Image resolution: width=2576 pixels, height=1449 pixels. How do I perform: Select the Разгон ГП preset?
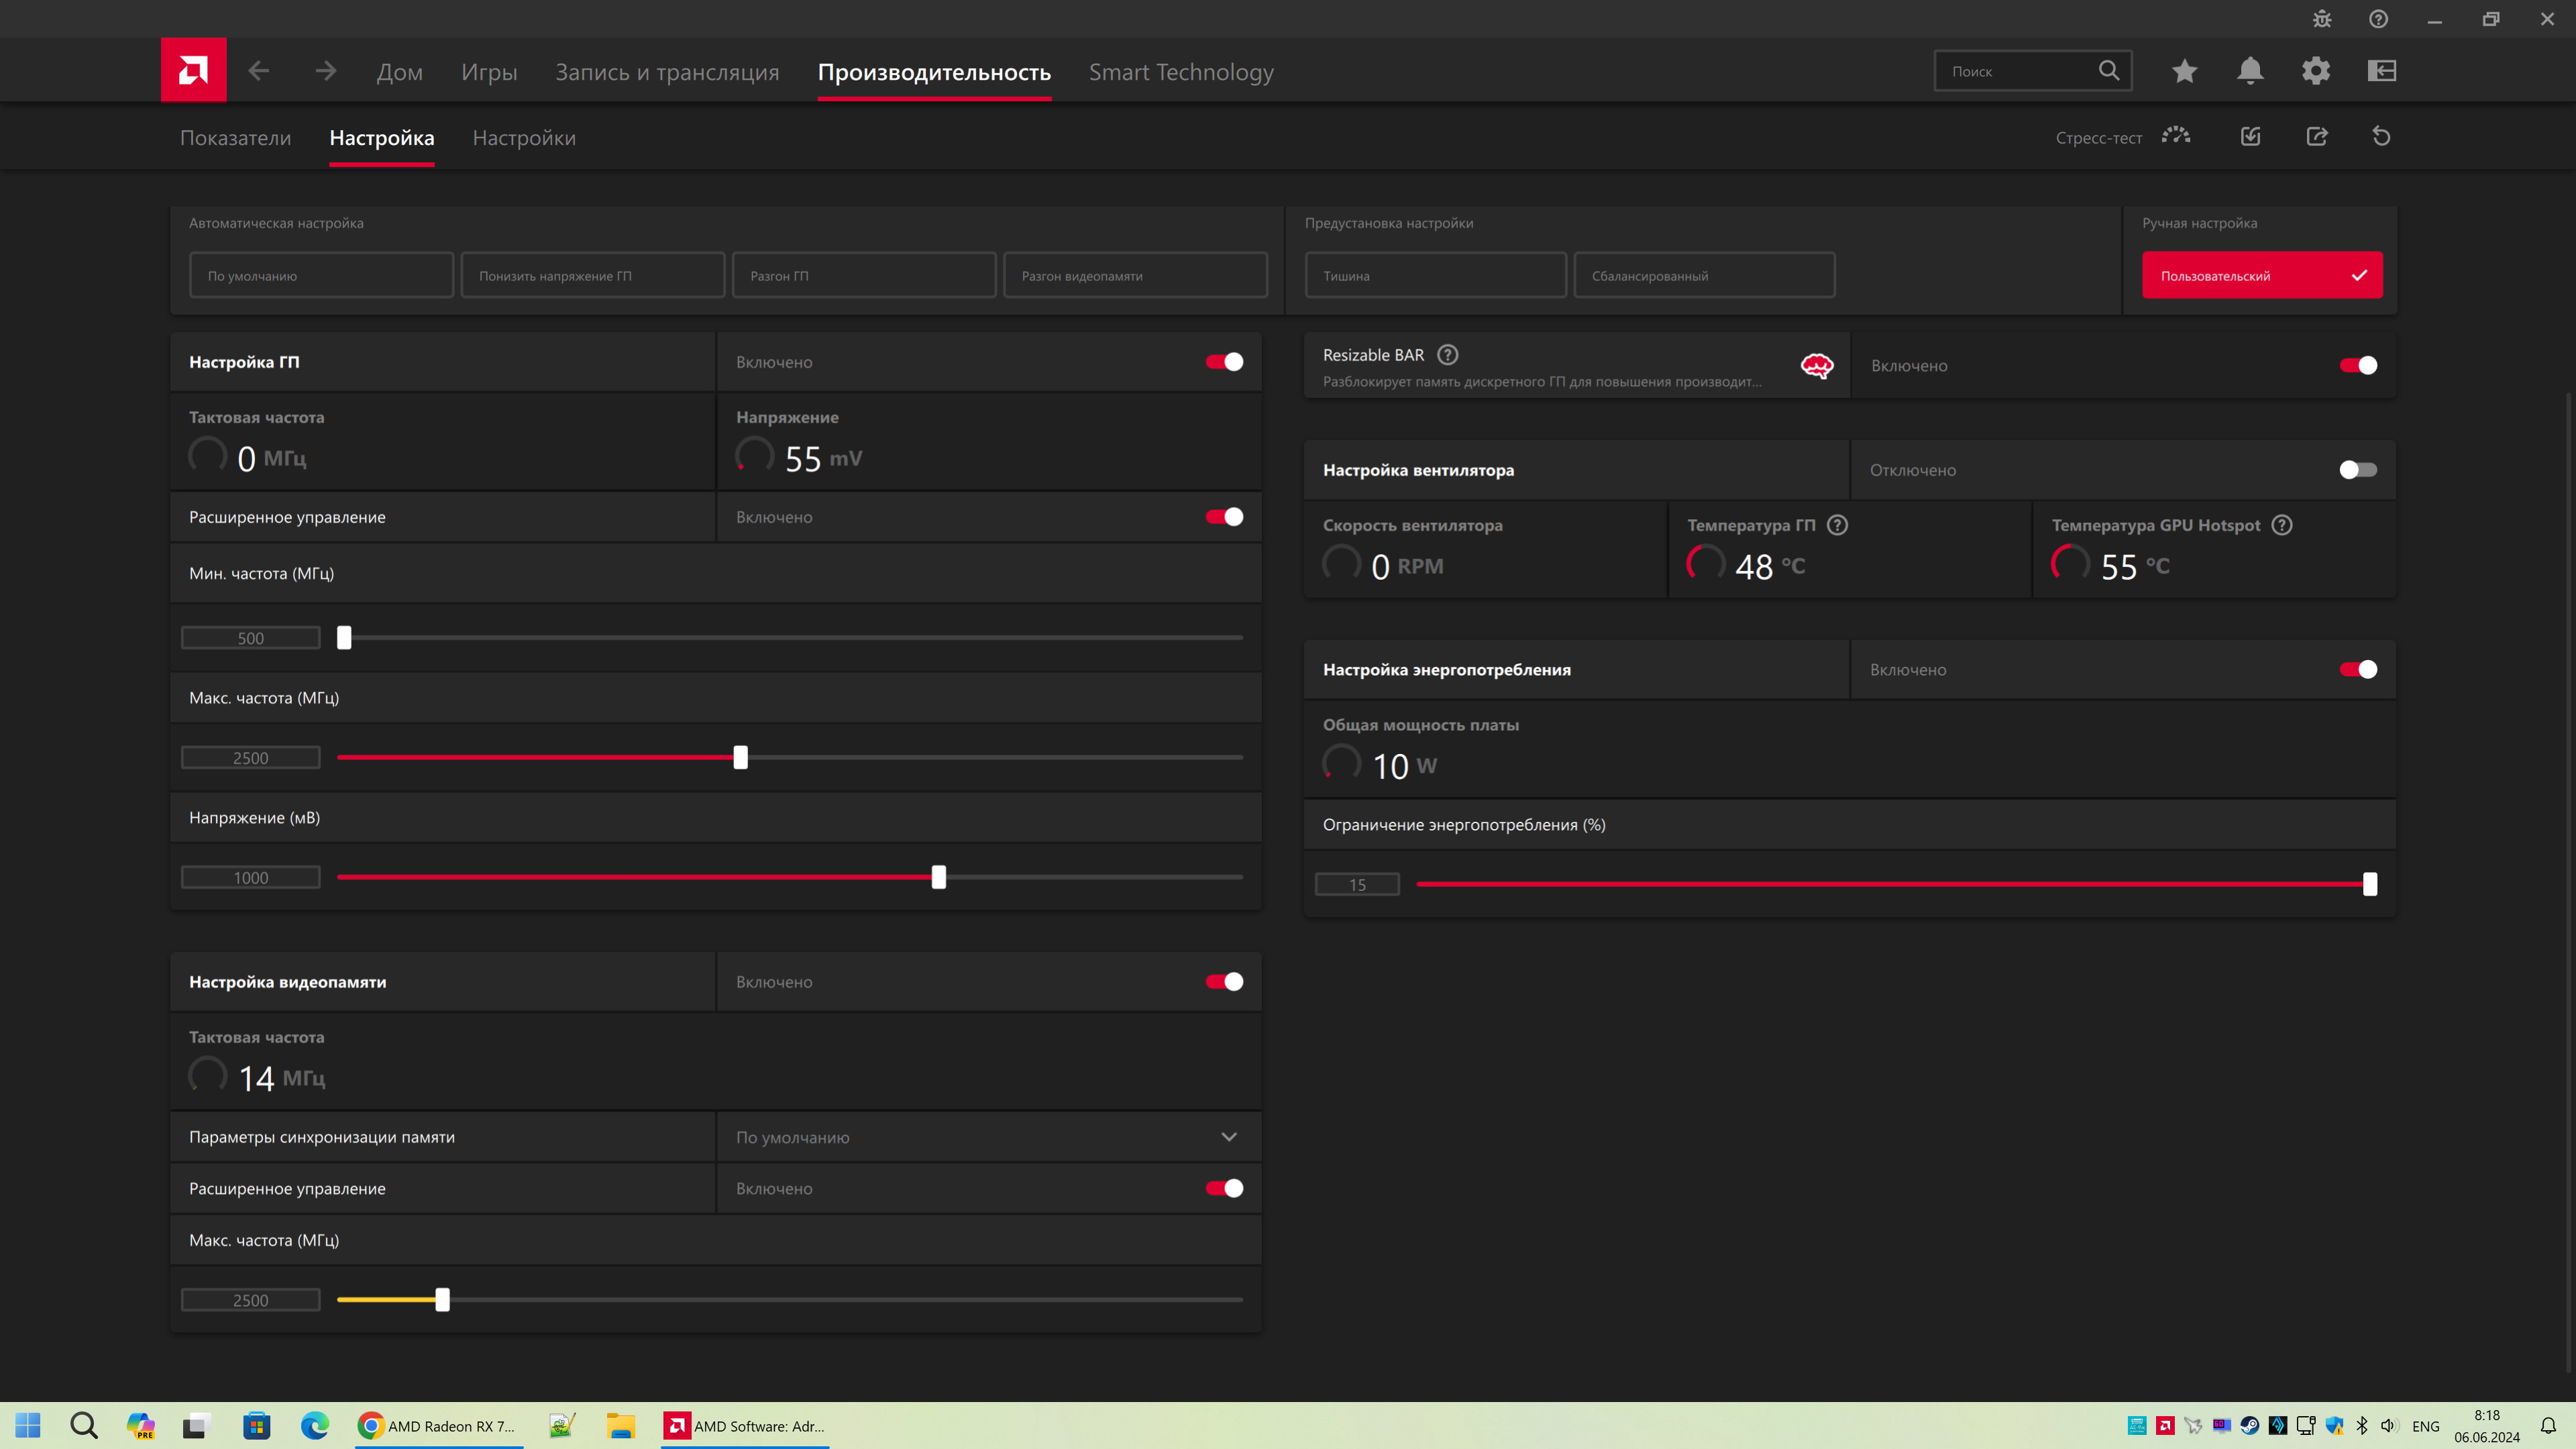tap(864, 276)
